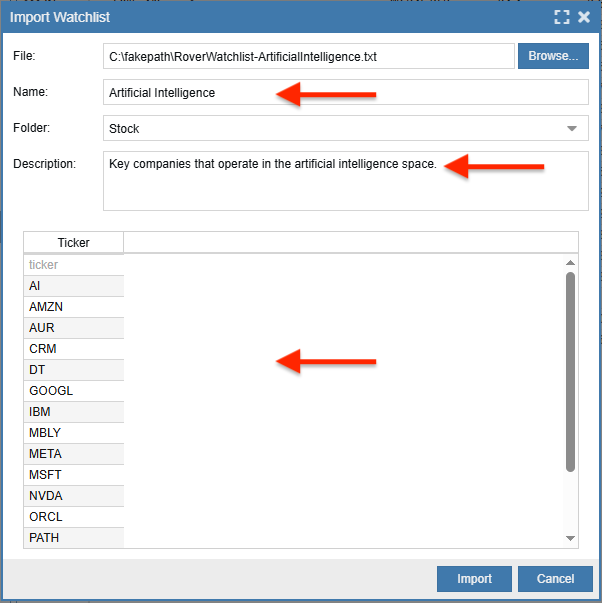Click the ticker list scroll down arrow
Screen dimensions: 602x603
pyautogui.click(x=570, y=538)
